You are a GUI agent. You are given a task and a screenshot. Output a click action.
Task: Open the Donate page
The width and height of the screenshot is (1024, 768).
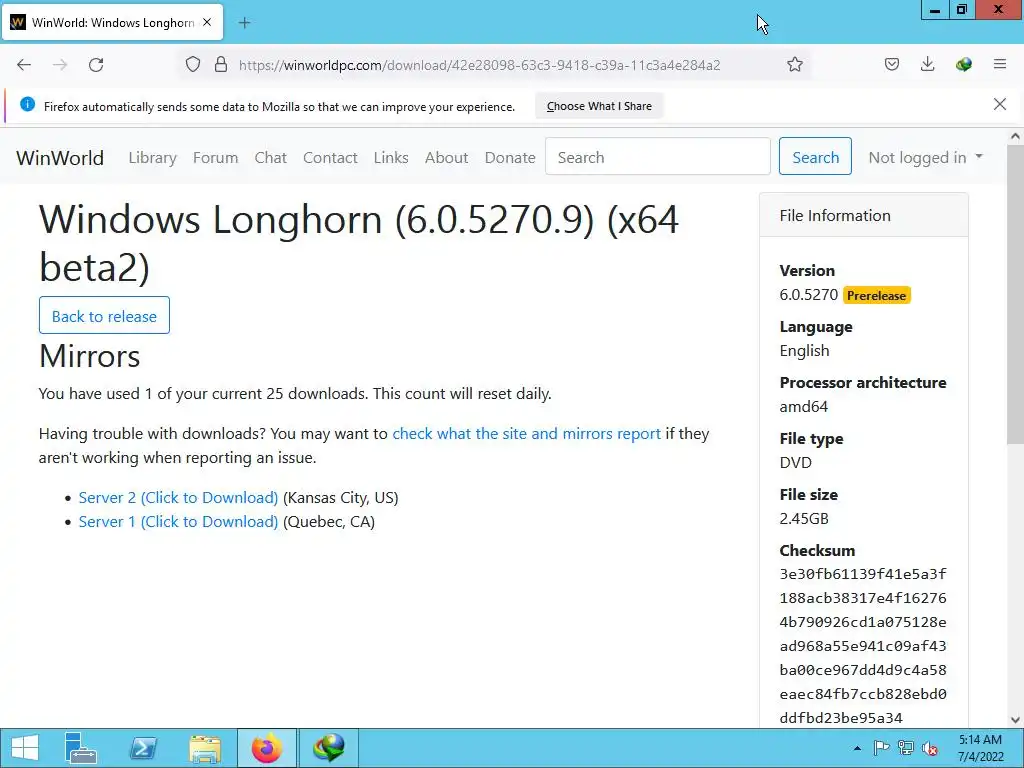(x=510, y=157)
